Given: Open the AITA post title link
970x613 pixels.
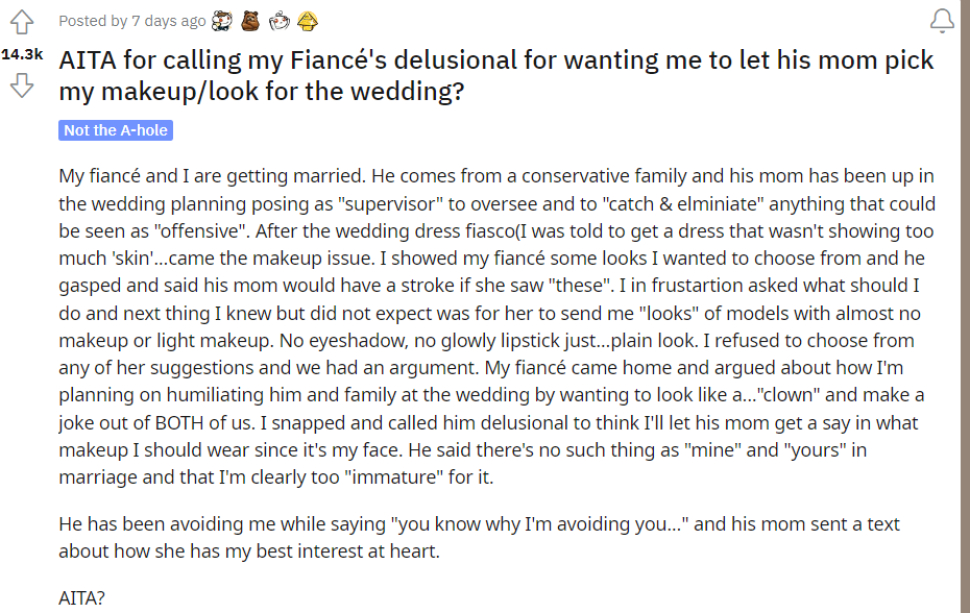Looking at the screenshot, I should (x=496, y=75).
